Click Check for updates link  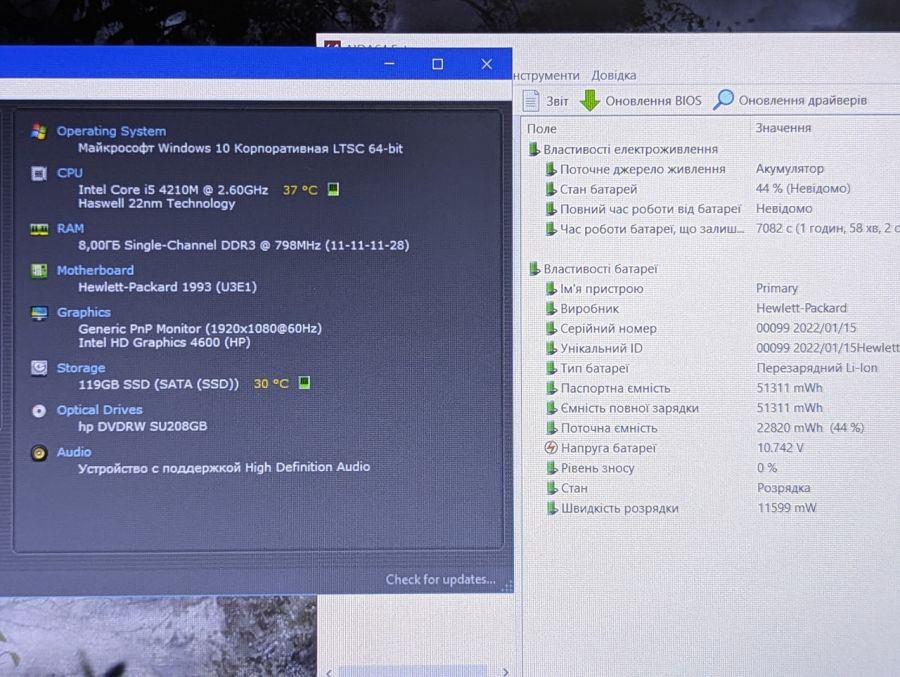tap(440, 580)
